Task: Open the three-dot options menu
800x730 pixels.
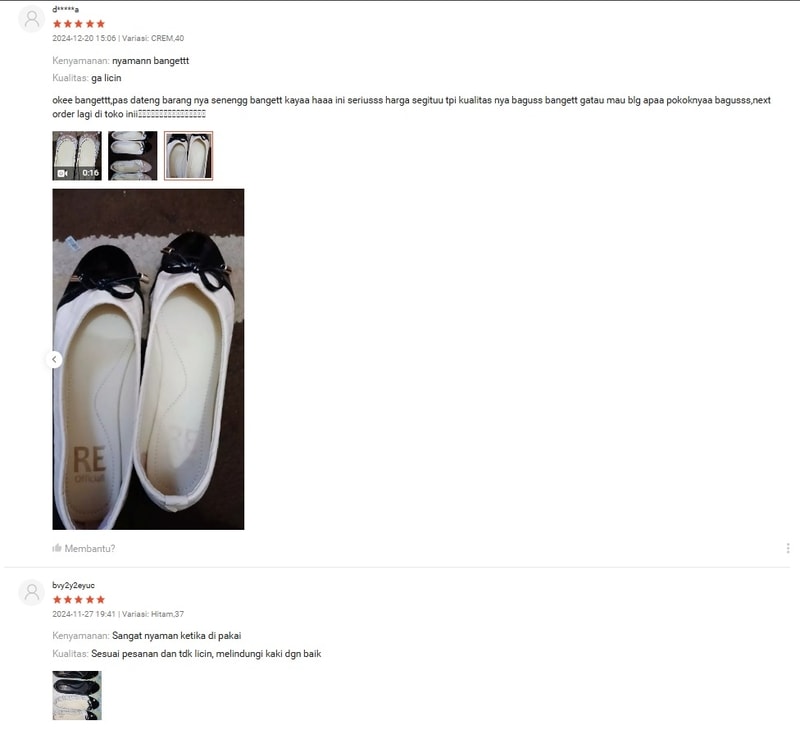Action: [788, 548]
